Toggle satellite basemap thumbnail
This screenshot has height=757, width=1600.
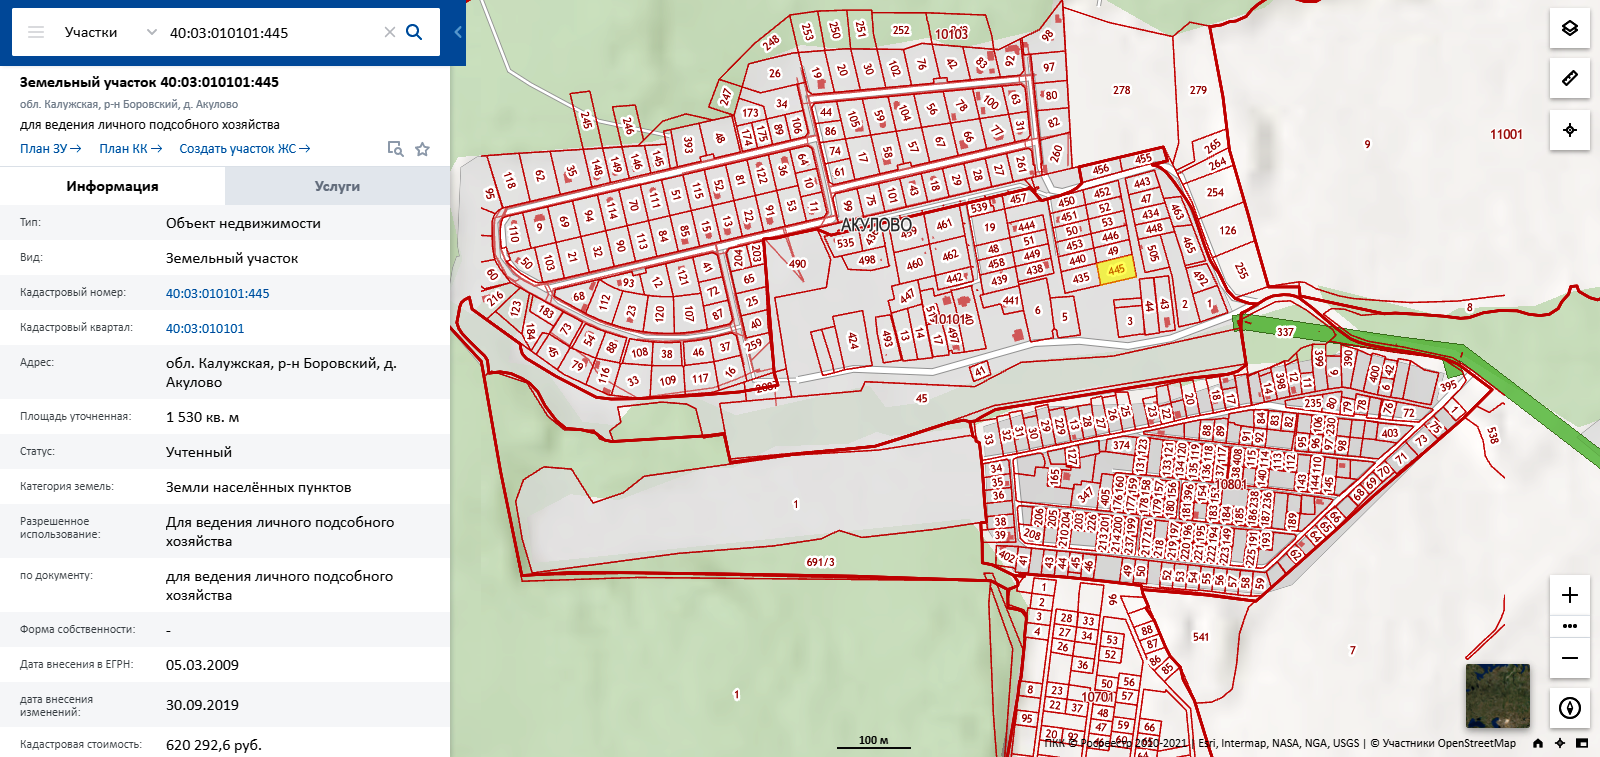(1498, 696)
